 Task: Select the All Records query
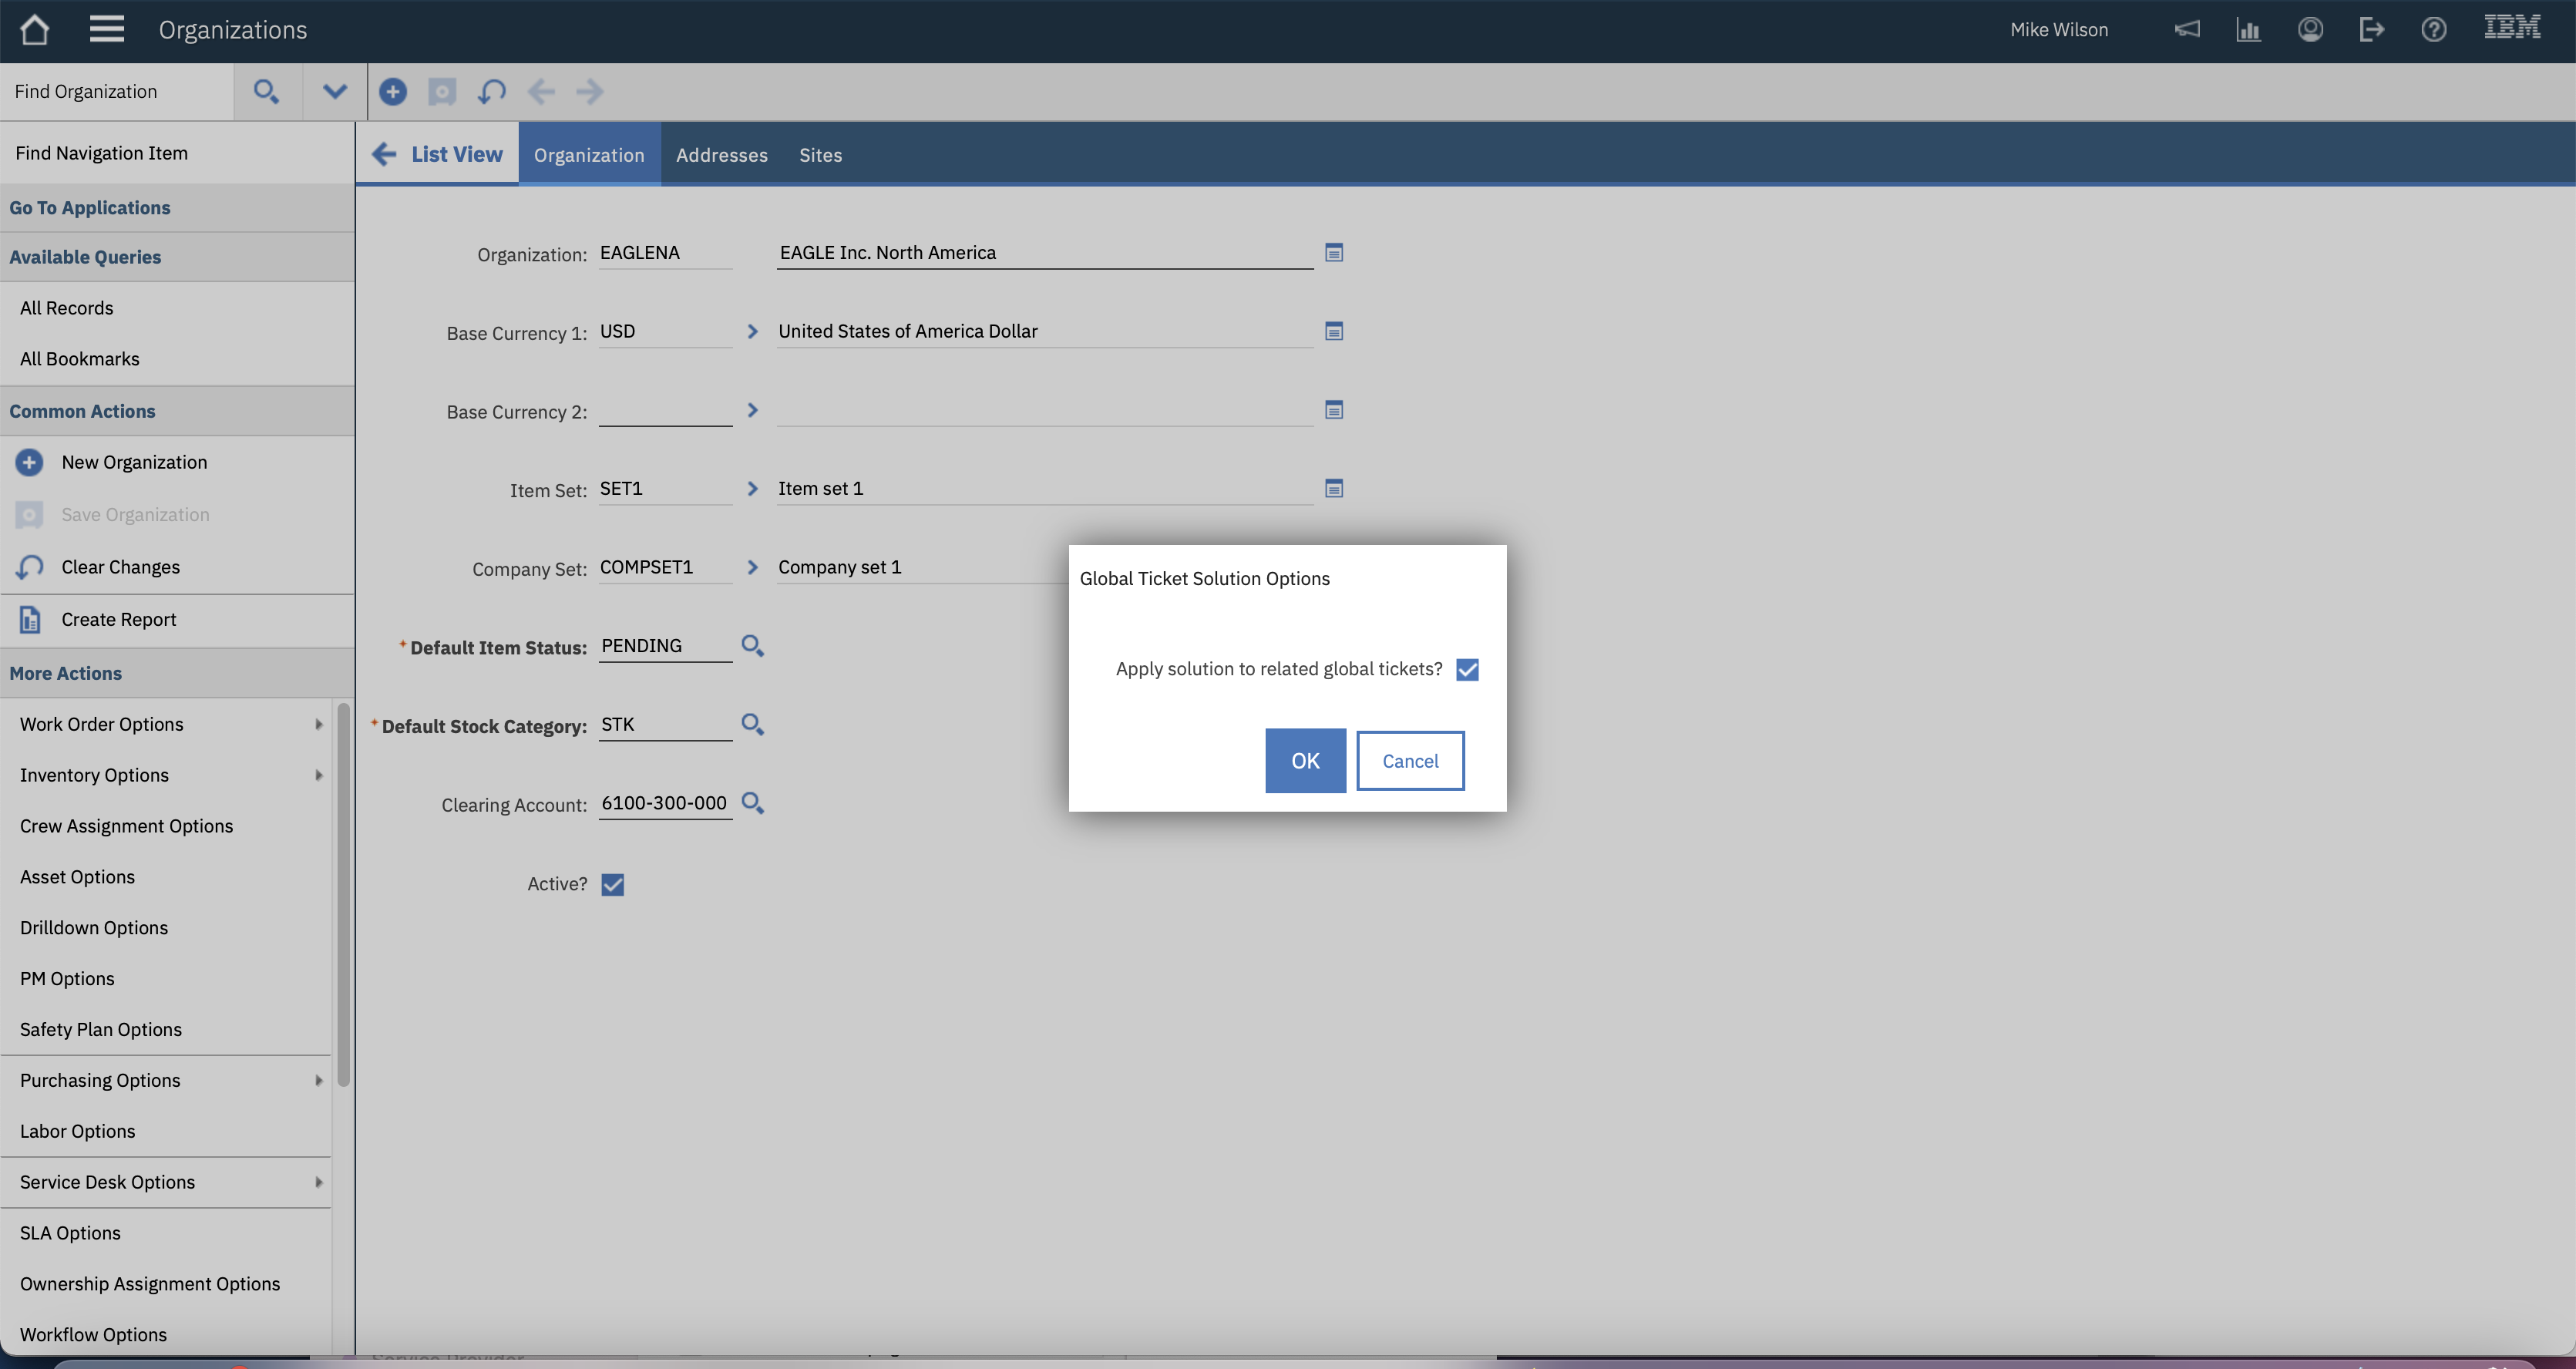pyautogui.click(x=66, y=307)
